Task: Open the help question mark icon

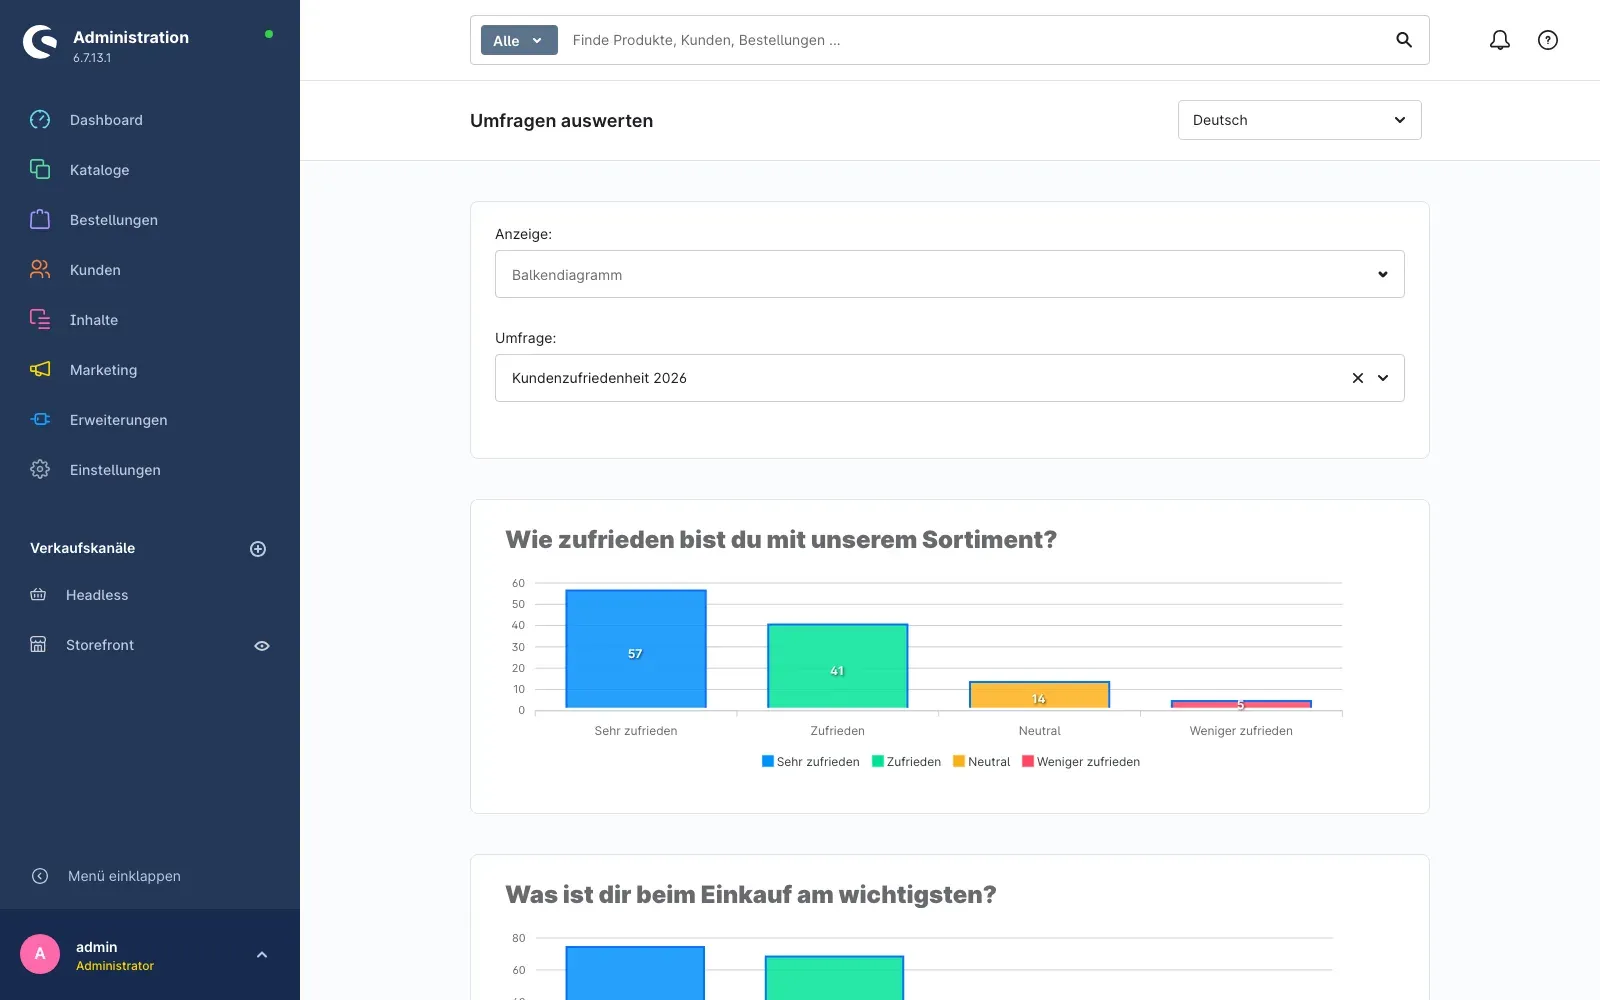Action: point(1548,40)
